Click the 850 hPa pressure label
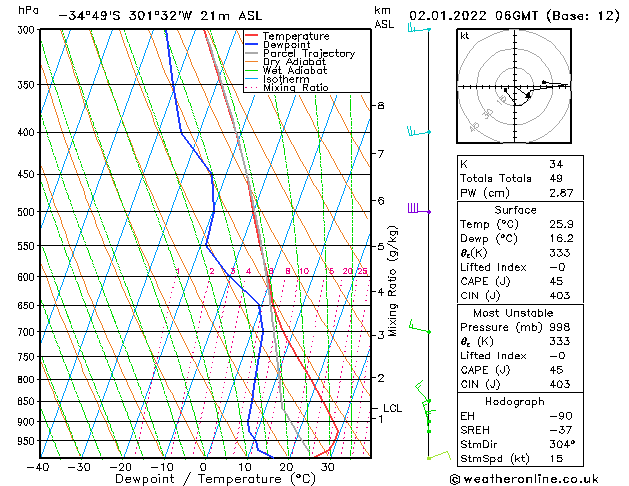 28,401
